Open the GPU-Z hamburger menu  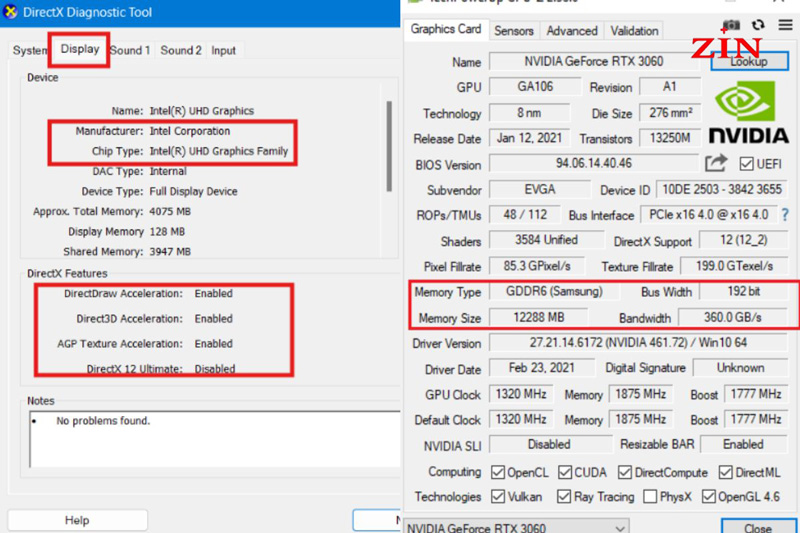pyautogui.click(x=786, y=24)
